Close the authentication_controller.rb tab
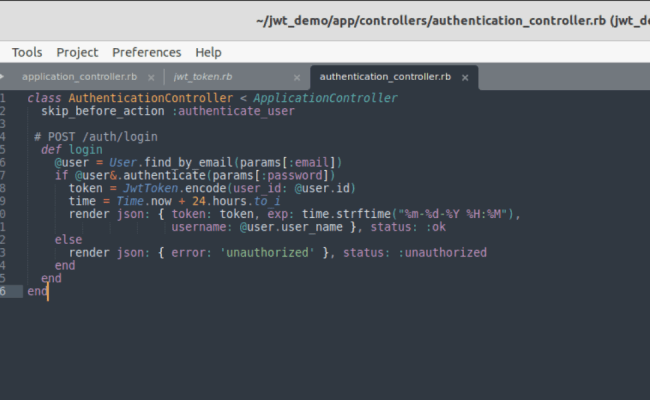The height and width of the screenshot is (400, 650). pyautogui.click(x=465, y=78)
